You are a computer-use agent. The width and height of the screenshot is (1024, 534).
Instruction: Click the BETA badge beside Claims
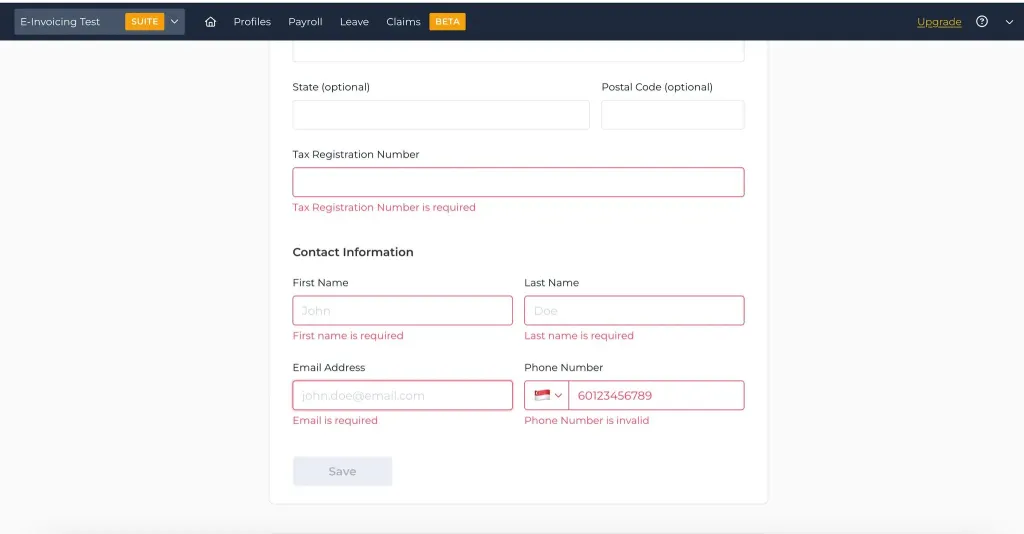pyautogui.click(x=447, y=22)
